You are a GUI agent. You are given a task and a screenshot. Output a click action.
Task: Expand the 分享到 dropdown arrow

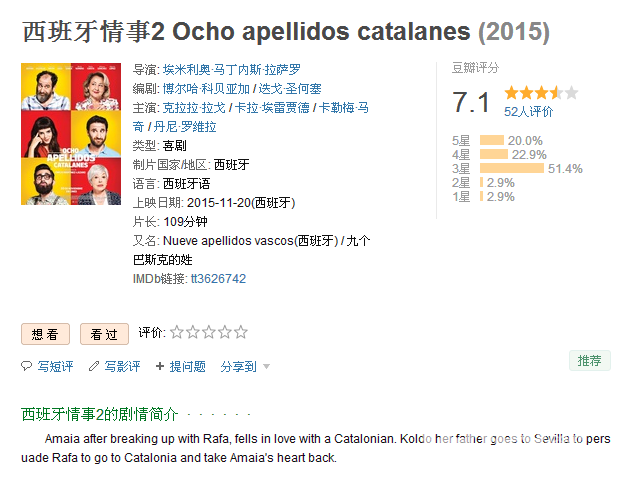point(266,367)
